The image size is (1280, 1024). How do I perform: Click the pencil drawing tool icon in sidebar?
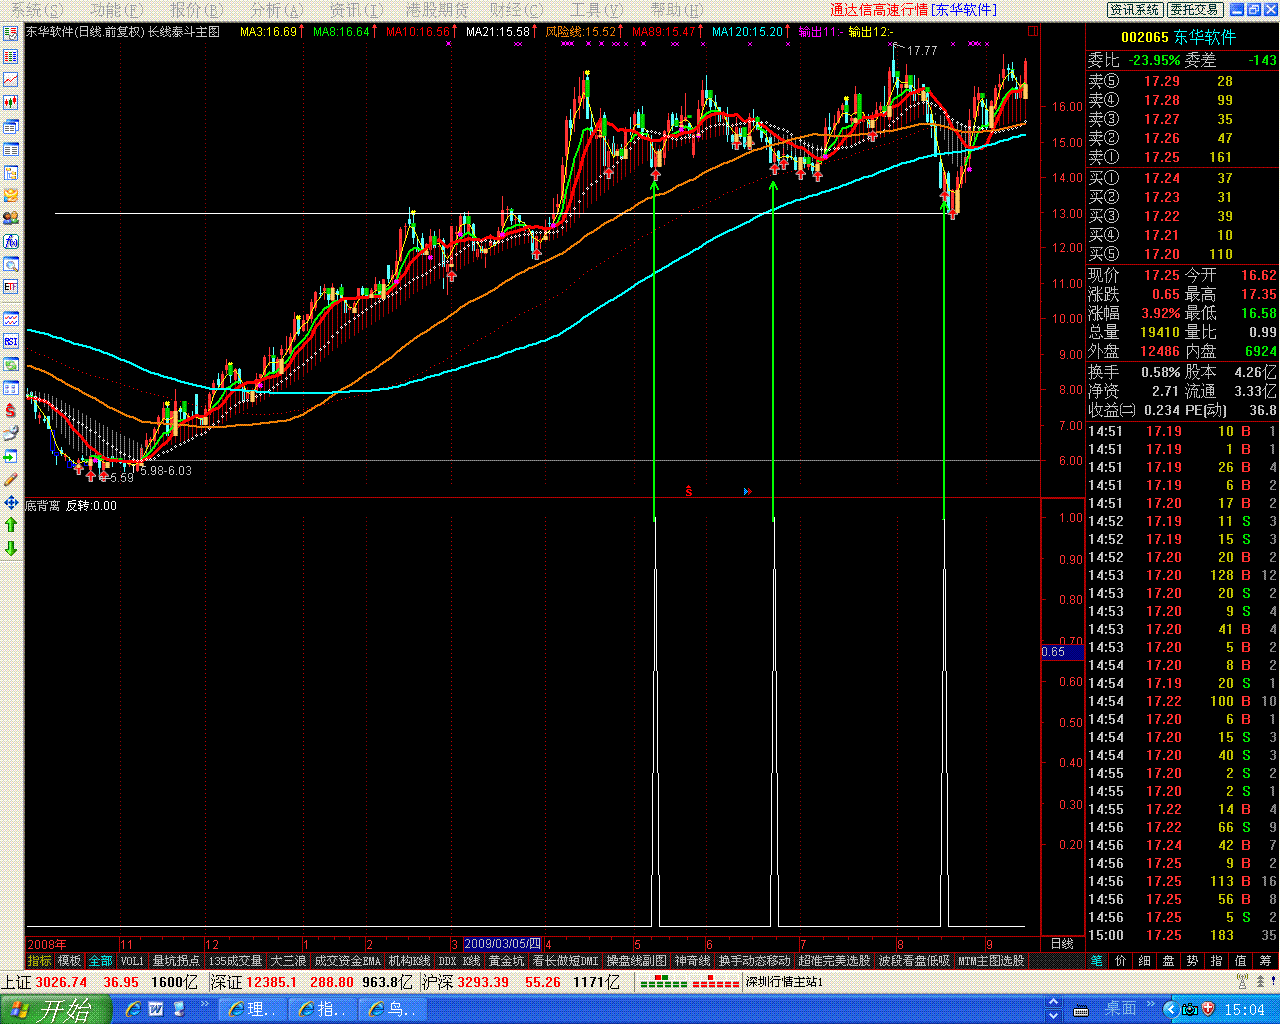click(11, 479)
